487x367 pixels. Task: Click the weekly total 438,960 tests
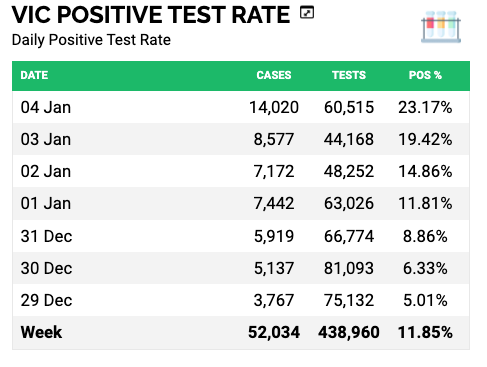pos(349,332)
